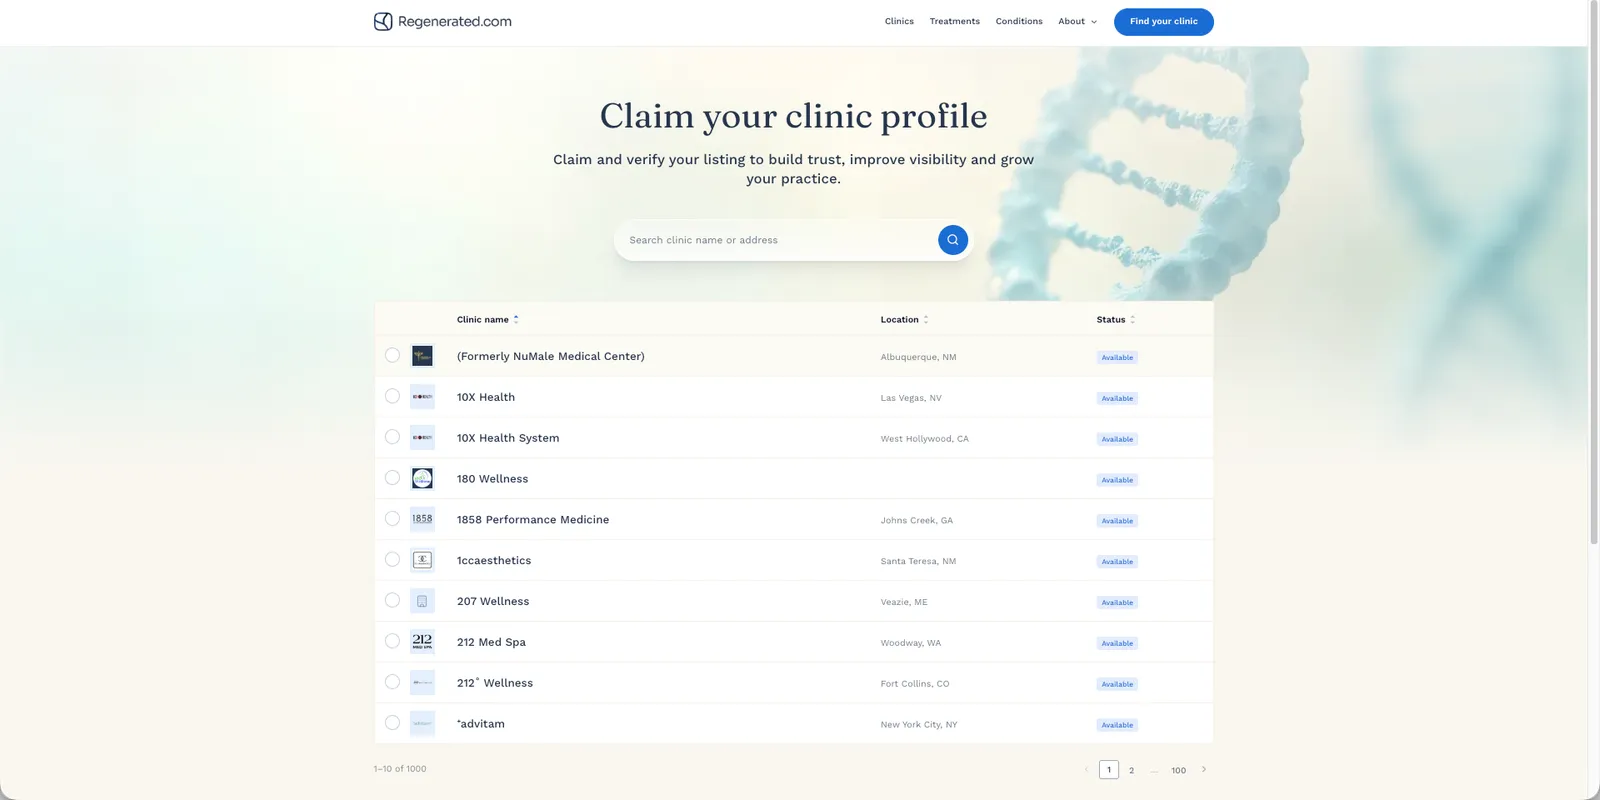Viewport: 1600px width, 800px height.
Task: Click the °advitam clinic logo
Action: 422,723
